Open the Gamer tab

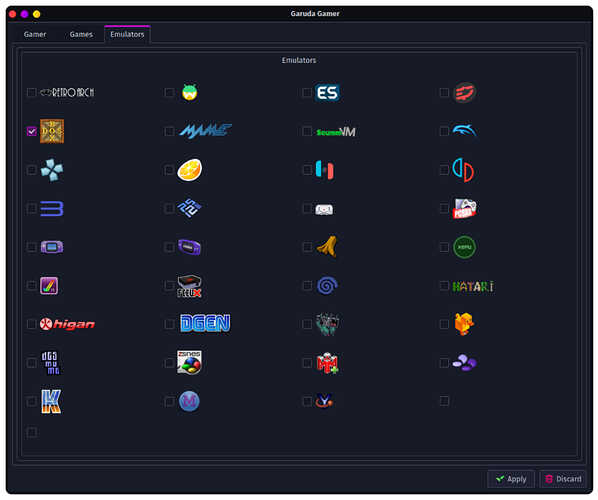coord(35,34)
